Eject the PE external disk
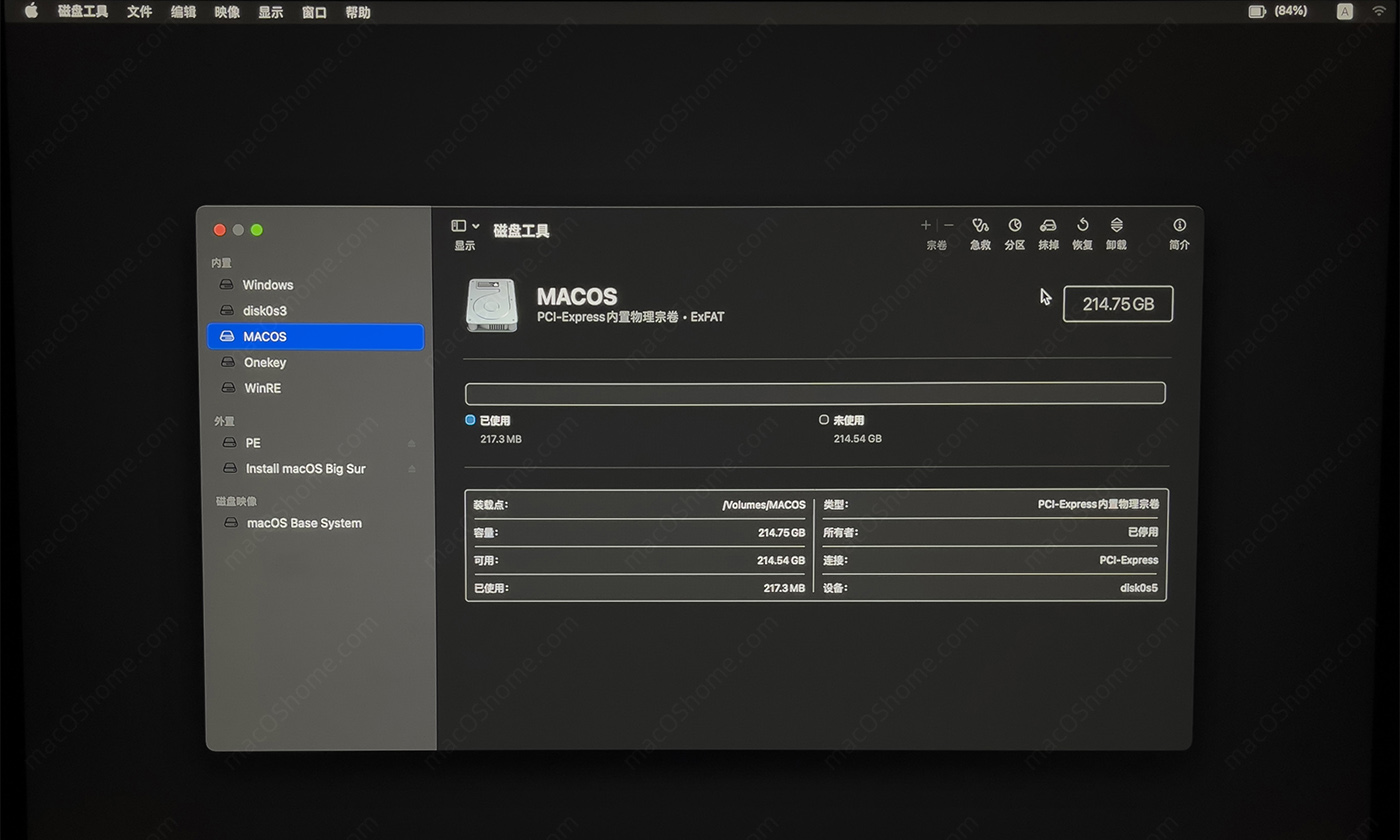The image size is (1400, 840). (x=411, y=443)
